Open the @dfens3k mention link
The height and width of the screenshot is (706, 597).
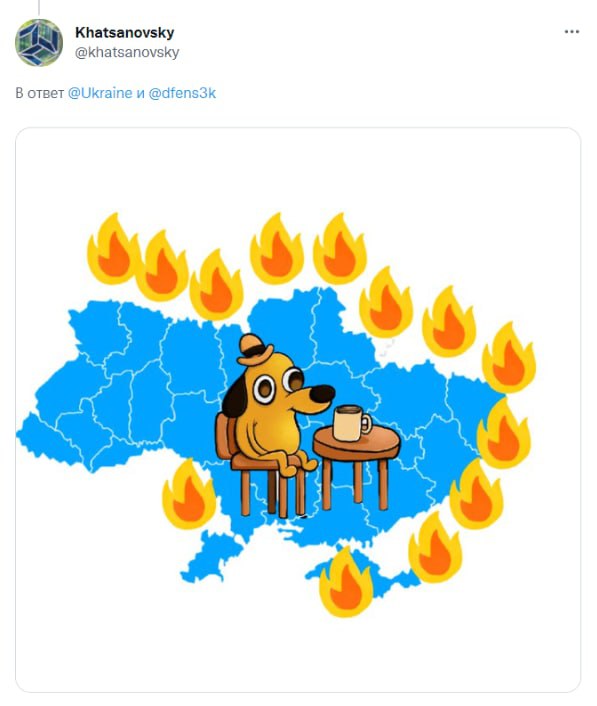click(182, 93)
